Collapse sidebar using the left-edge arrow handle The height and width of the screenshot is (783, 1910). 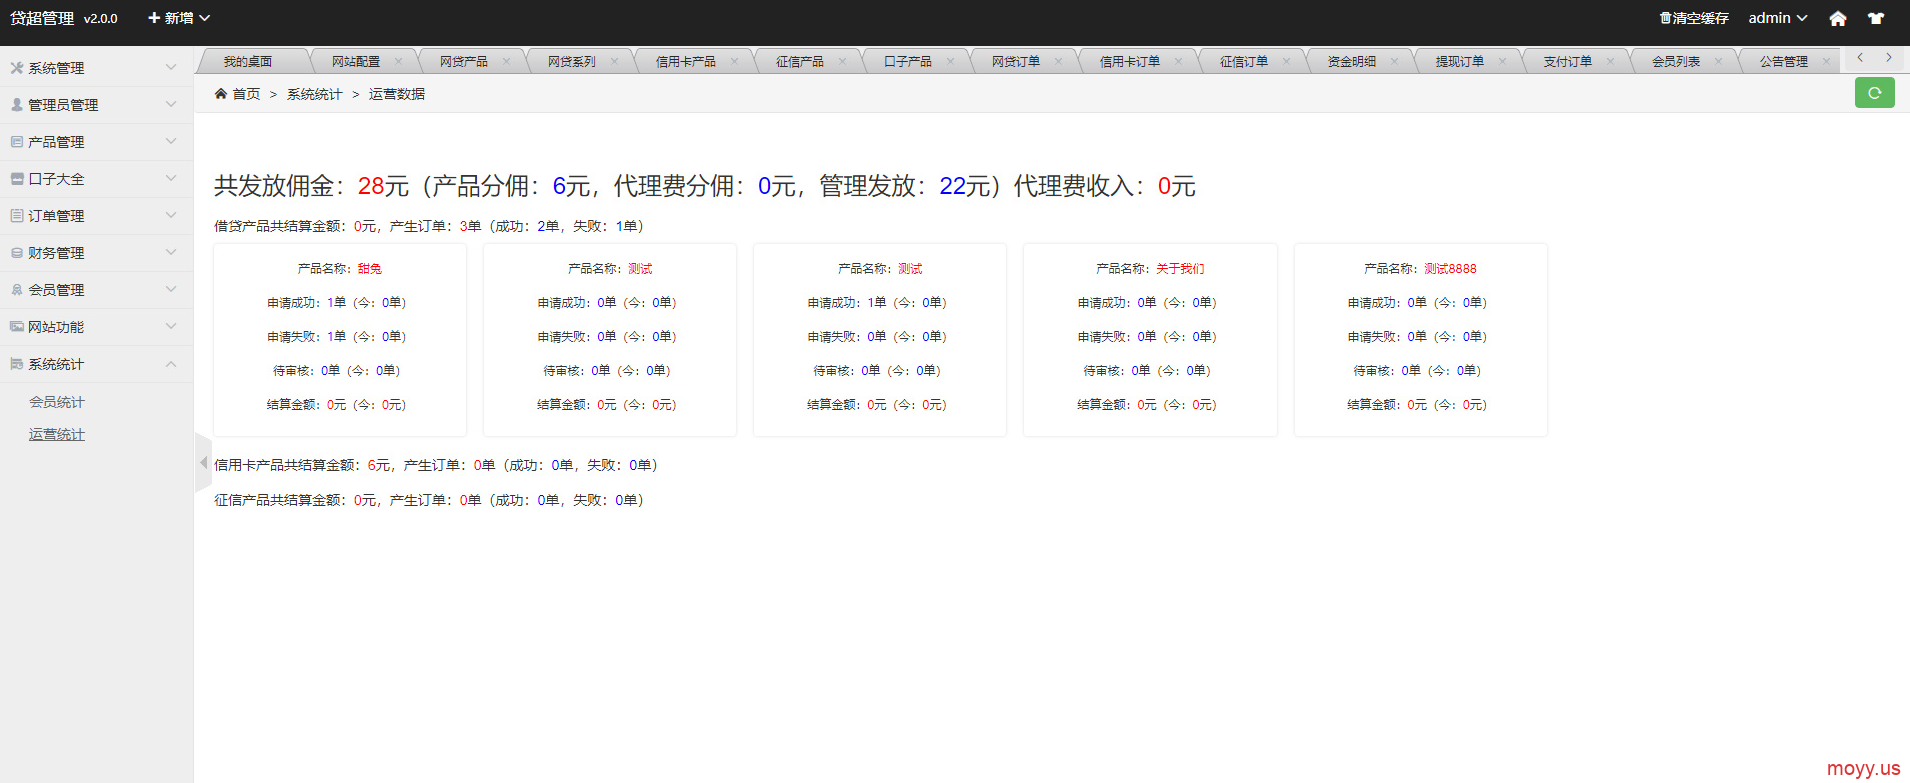203,463
